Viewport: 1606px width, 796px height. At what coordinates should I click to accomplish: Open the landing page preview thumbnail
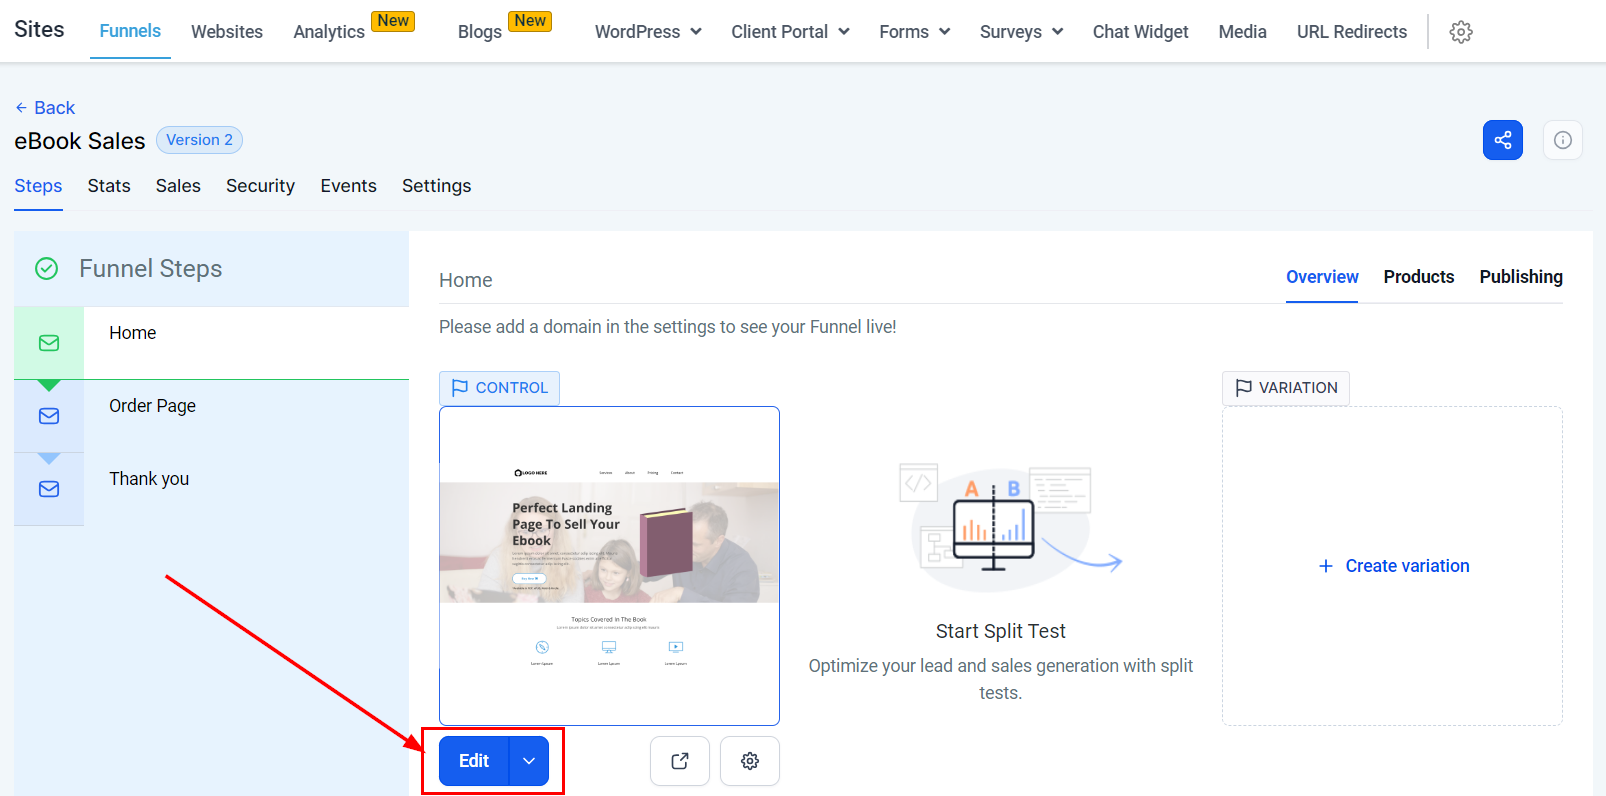(x=609, y=566)
